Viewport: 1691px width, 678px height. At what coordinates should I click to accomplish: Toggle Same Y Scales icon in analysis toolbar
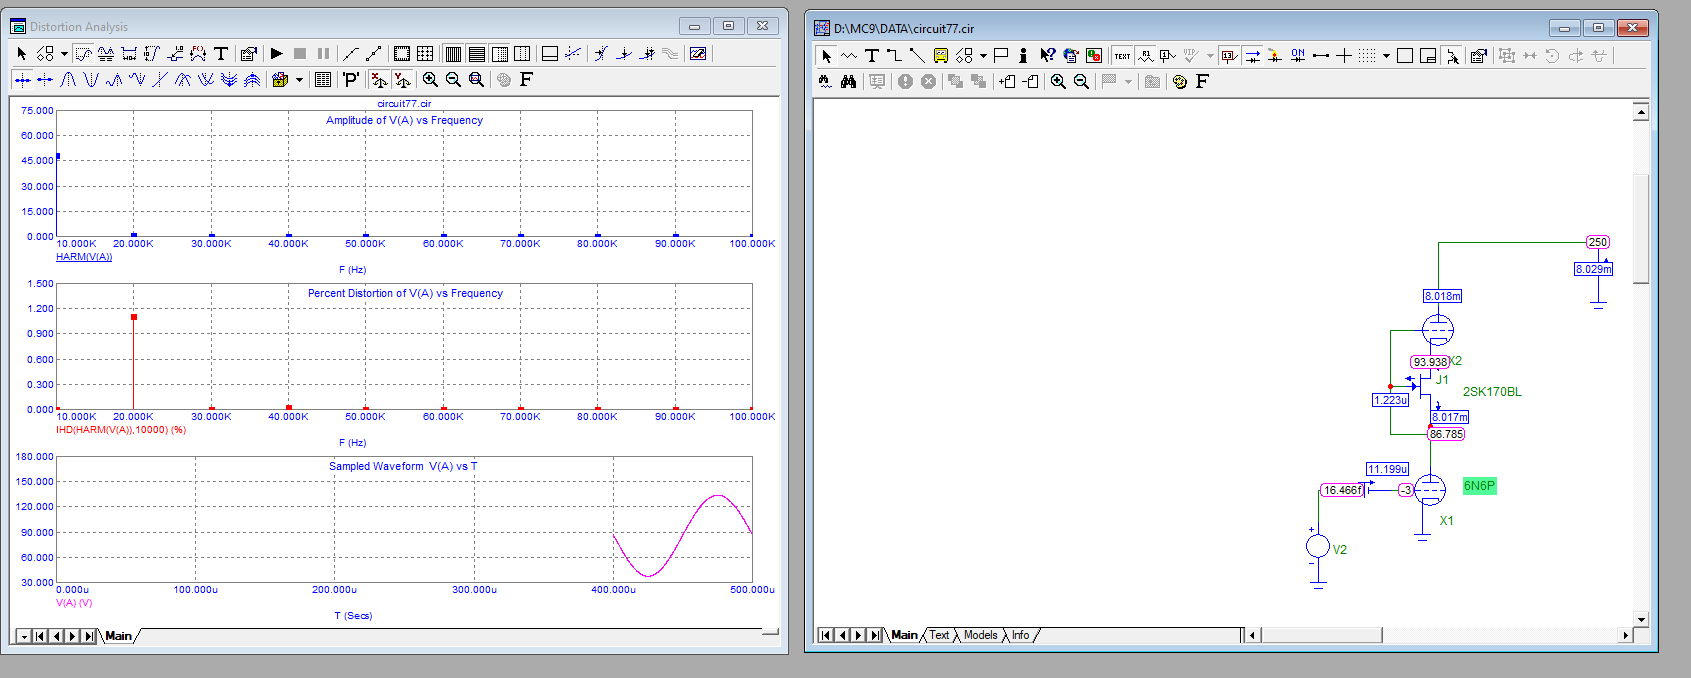tap(402, 80)
